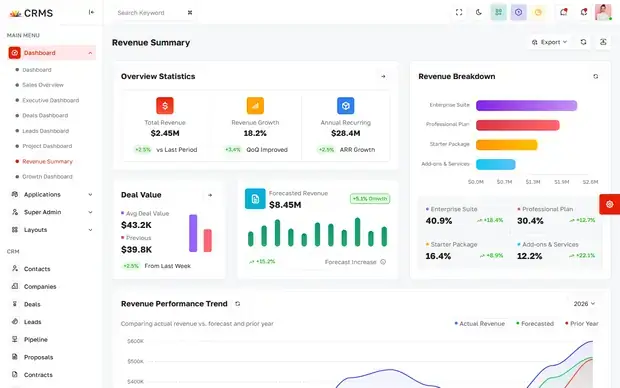Click the CRMS logo
The width and height of the screenshot is (620, 388).
point(31,13)
